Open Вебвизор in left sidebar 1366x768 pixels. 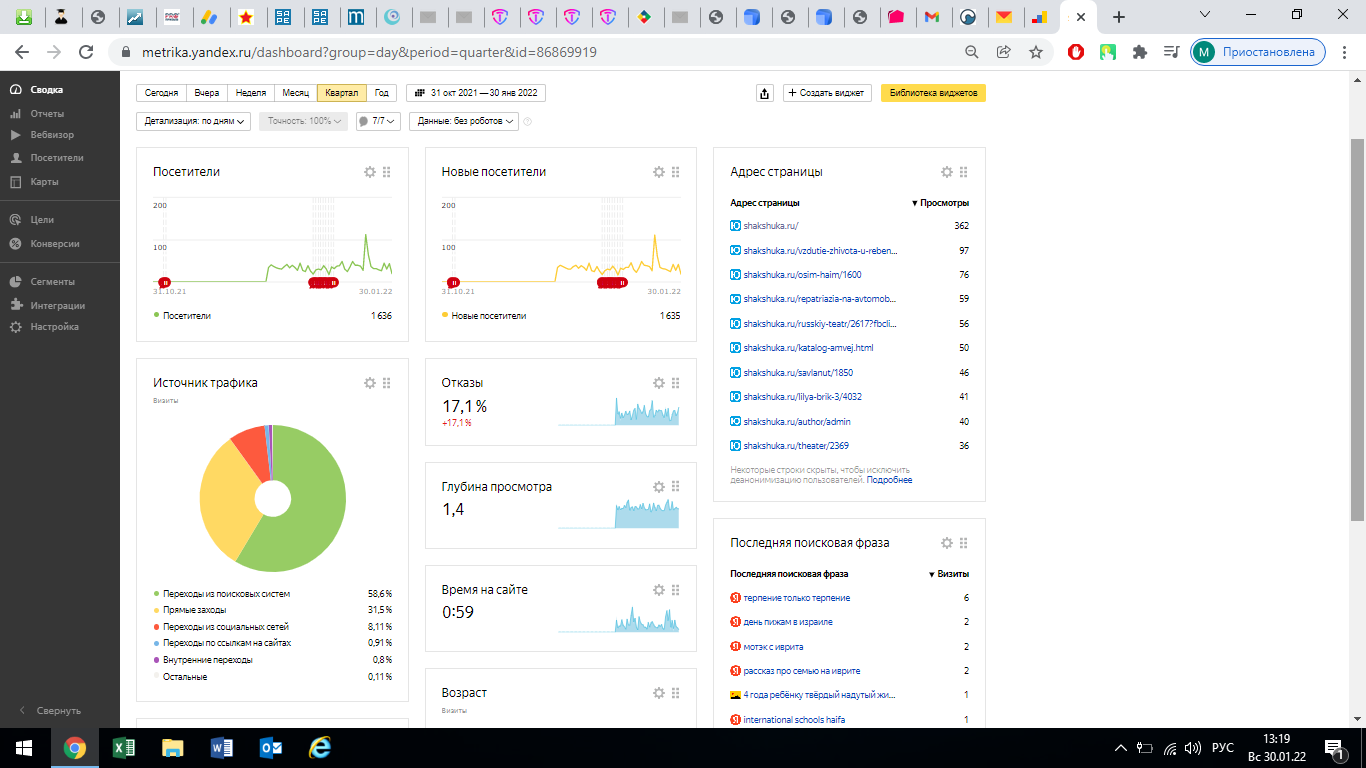[52, 135]
